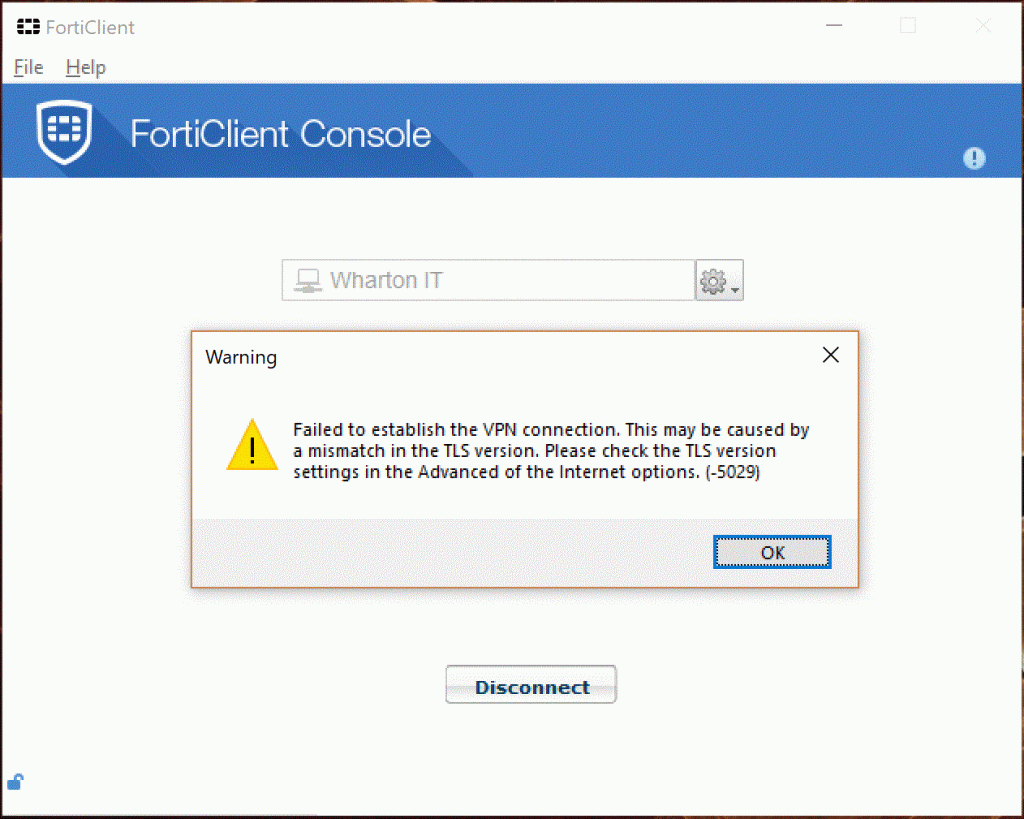Click the blue exclamation alert icon
This screenshot has width=1024, height=819.
pyautogui.click(x=974, y=158)
